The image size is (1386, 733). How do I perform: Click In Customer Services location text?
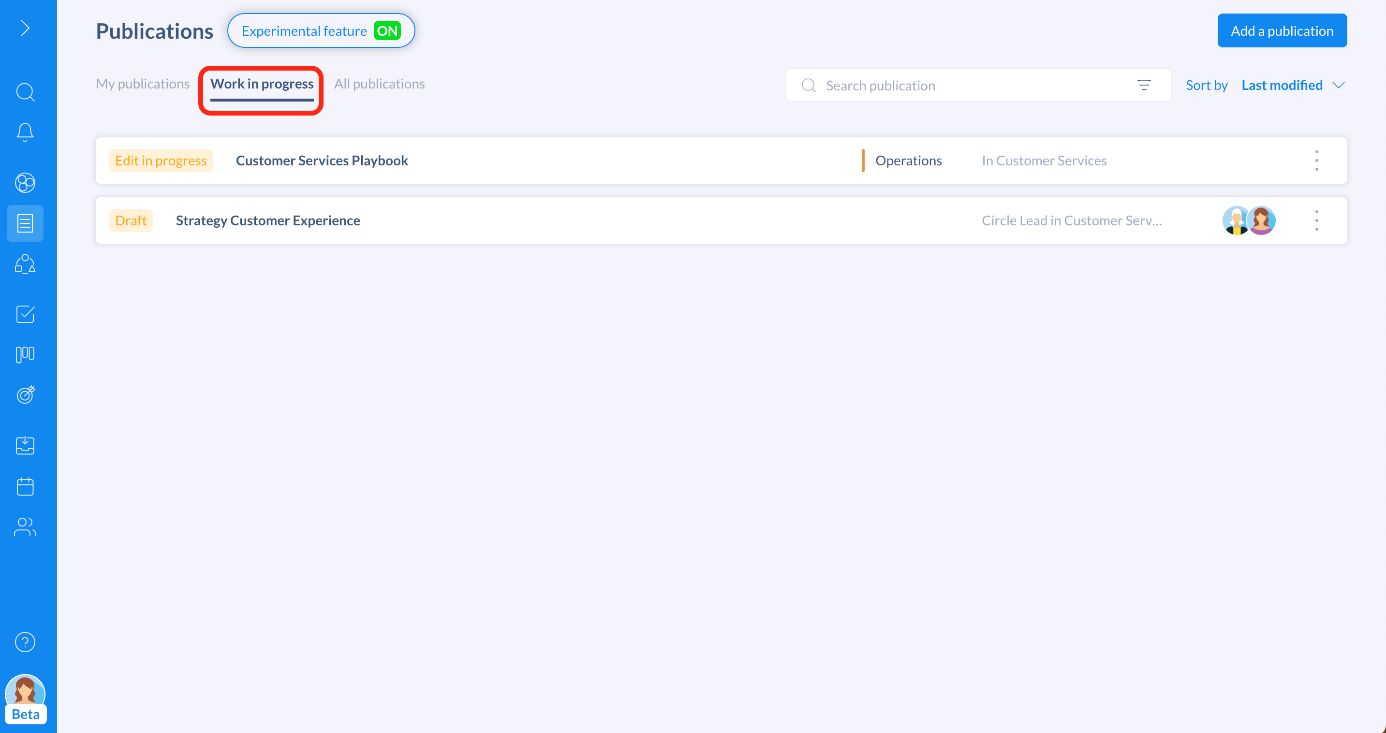(x=1044, y=160)
